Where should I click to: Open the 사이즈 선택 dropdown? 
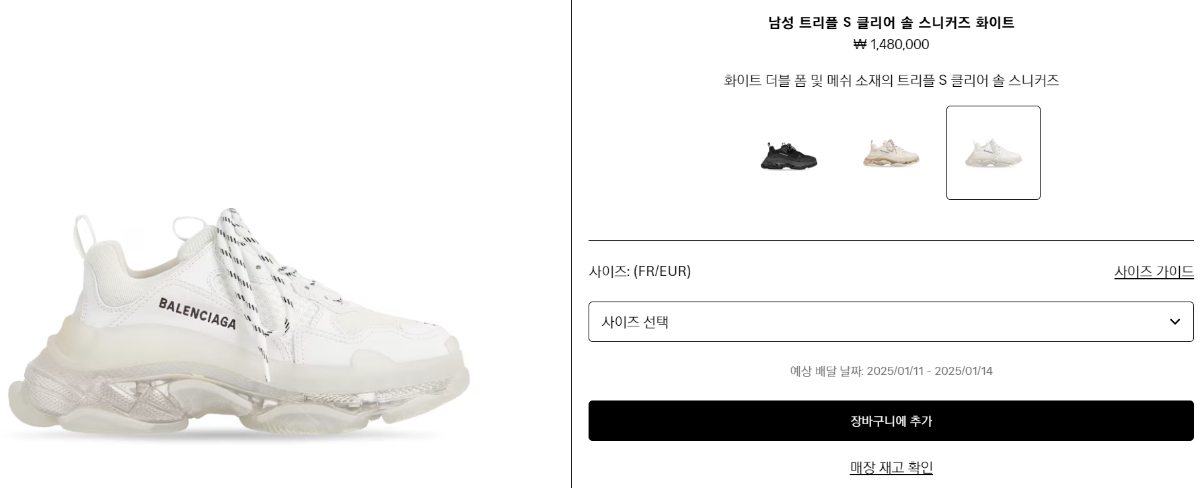click(x=891, y=321)
